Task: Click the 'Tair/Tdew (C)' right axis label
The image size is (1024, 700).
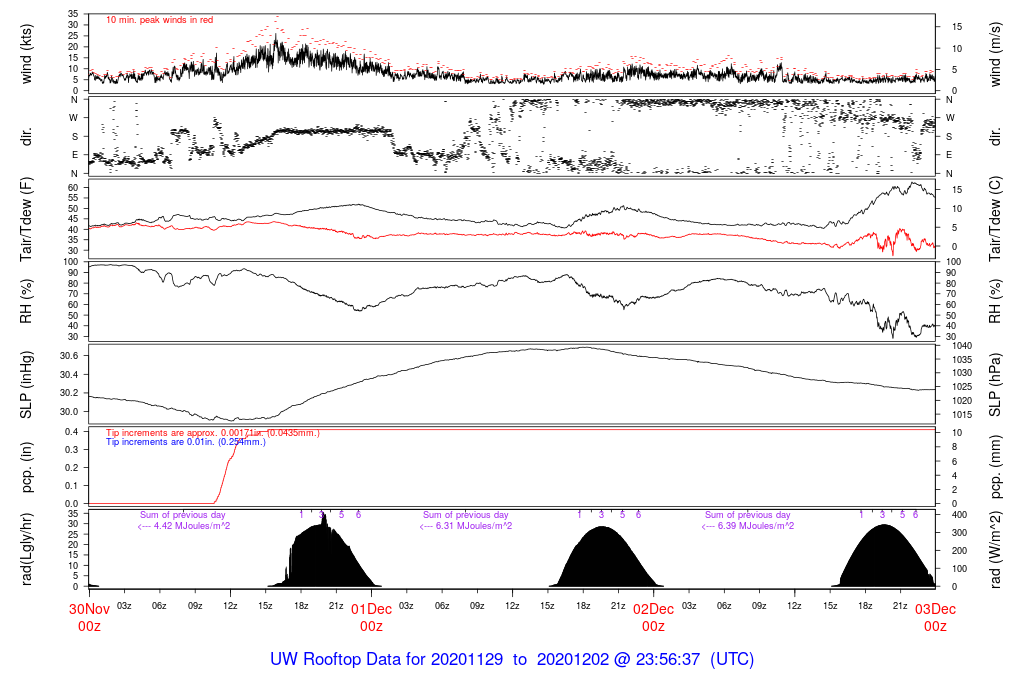Action: click(997, 217)
